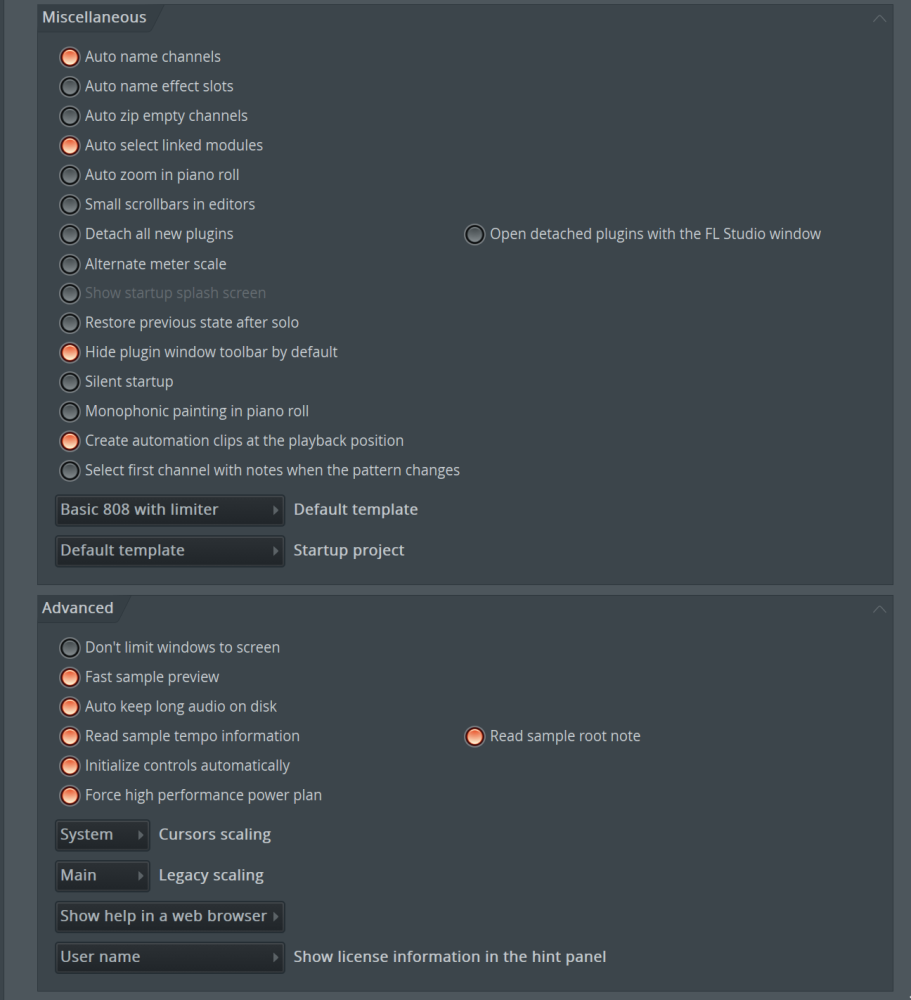This screenshot has height=1000, width=911.
Task: Collapse the Miscellaneous section arrow
Action: [x=879, y=18]
